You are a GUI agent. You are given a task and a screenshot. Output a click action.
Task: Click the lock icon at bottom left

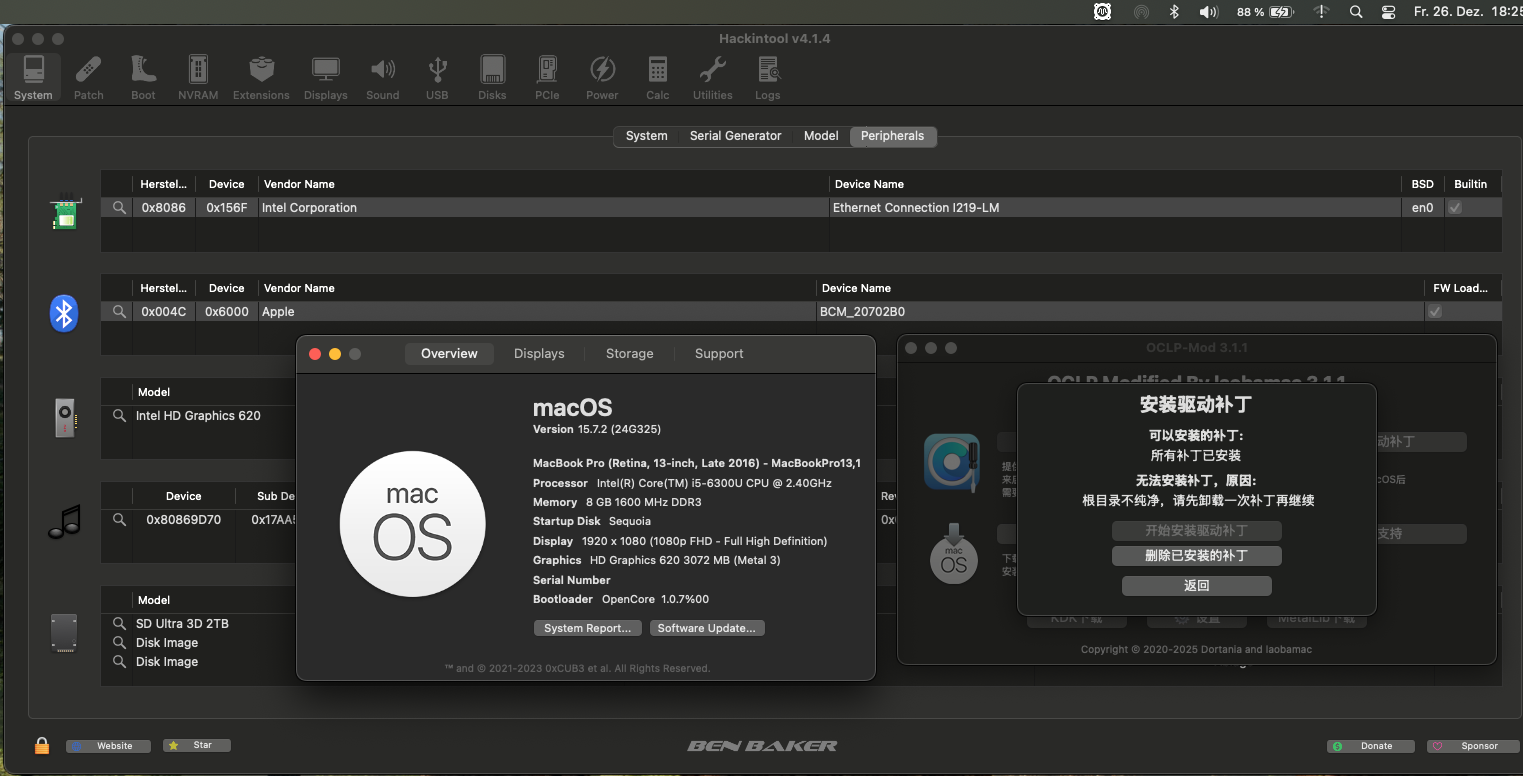point(42,746)
